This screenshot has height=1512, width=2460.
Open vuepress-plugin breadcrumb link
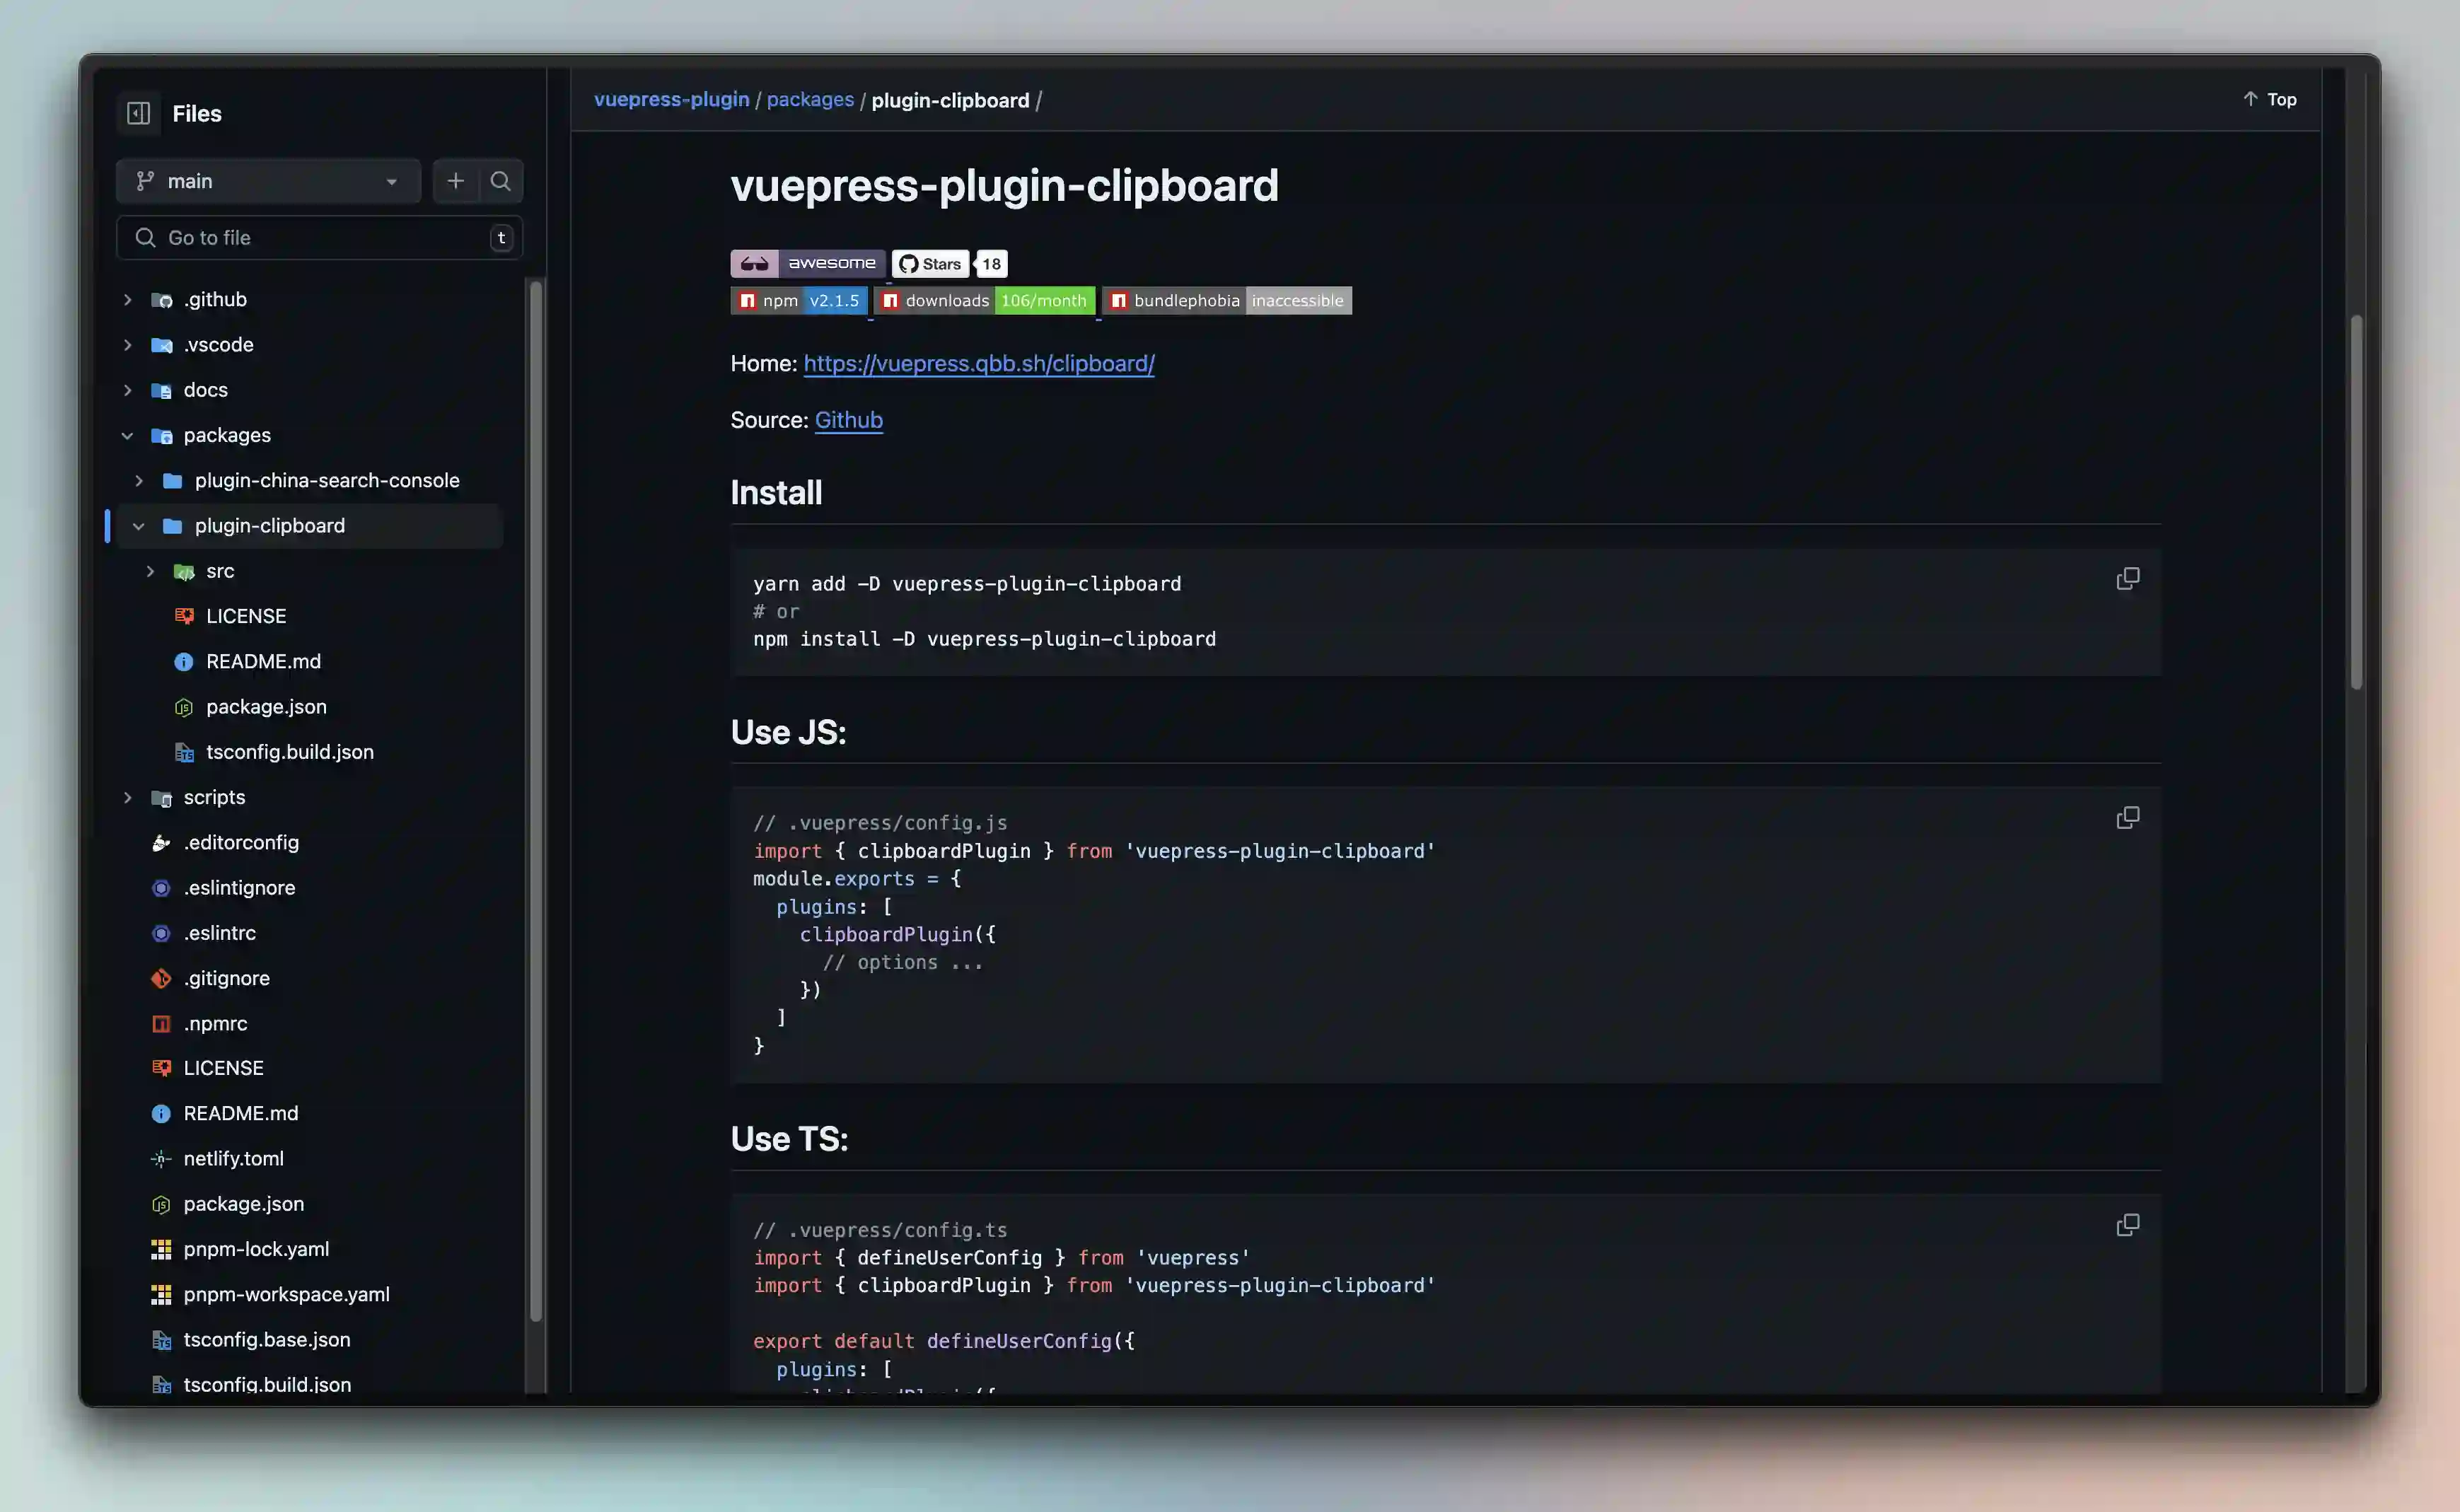tap(671, 100)
